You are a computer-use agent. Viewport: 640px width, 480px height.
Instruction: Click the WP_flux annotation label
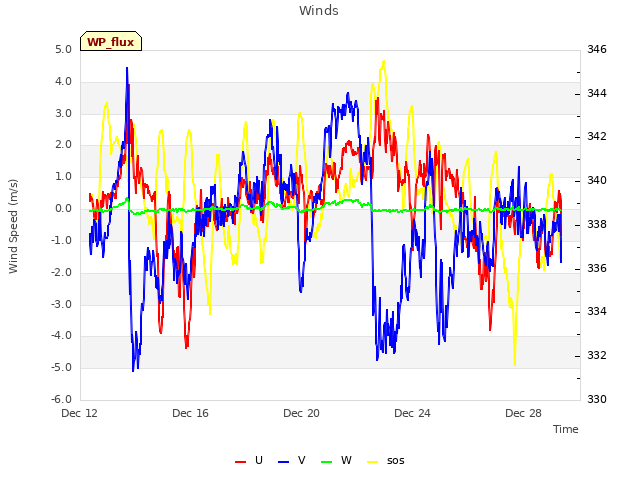[111, 42]
